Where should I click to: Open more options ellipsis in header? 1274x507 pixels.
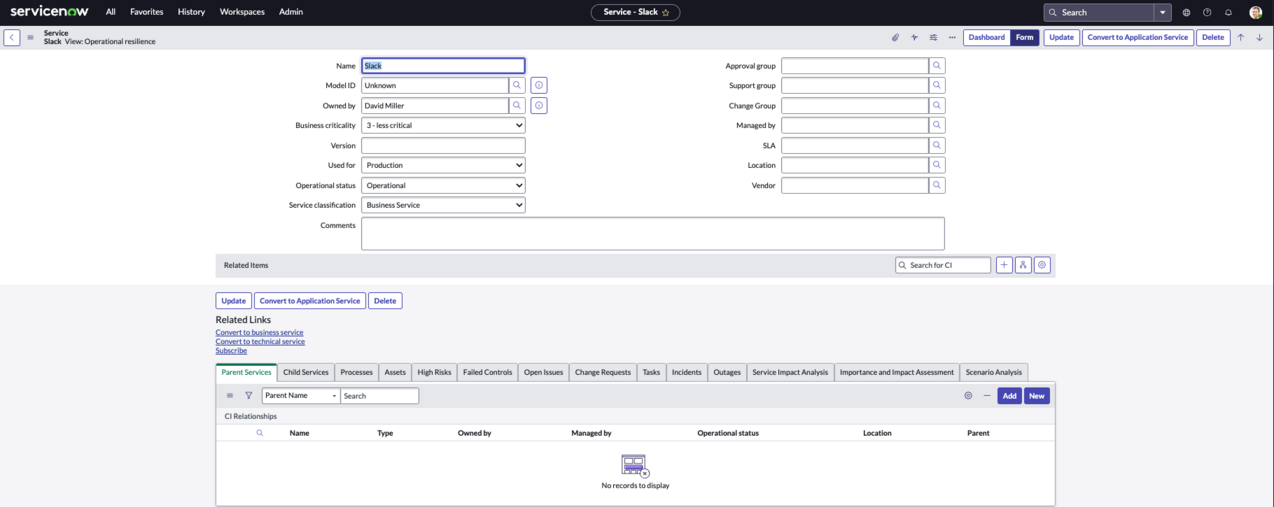(x=952, y=37)
